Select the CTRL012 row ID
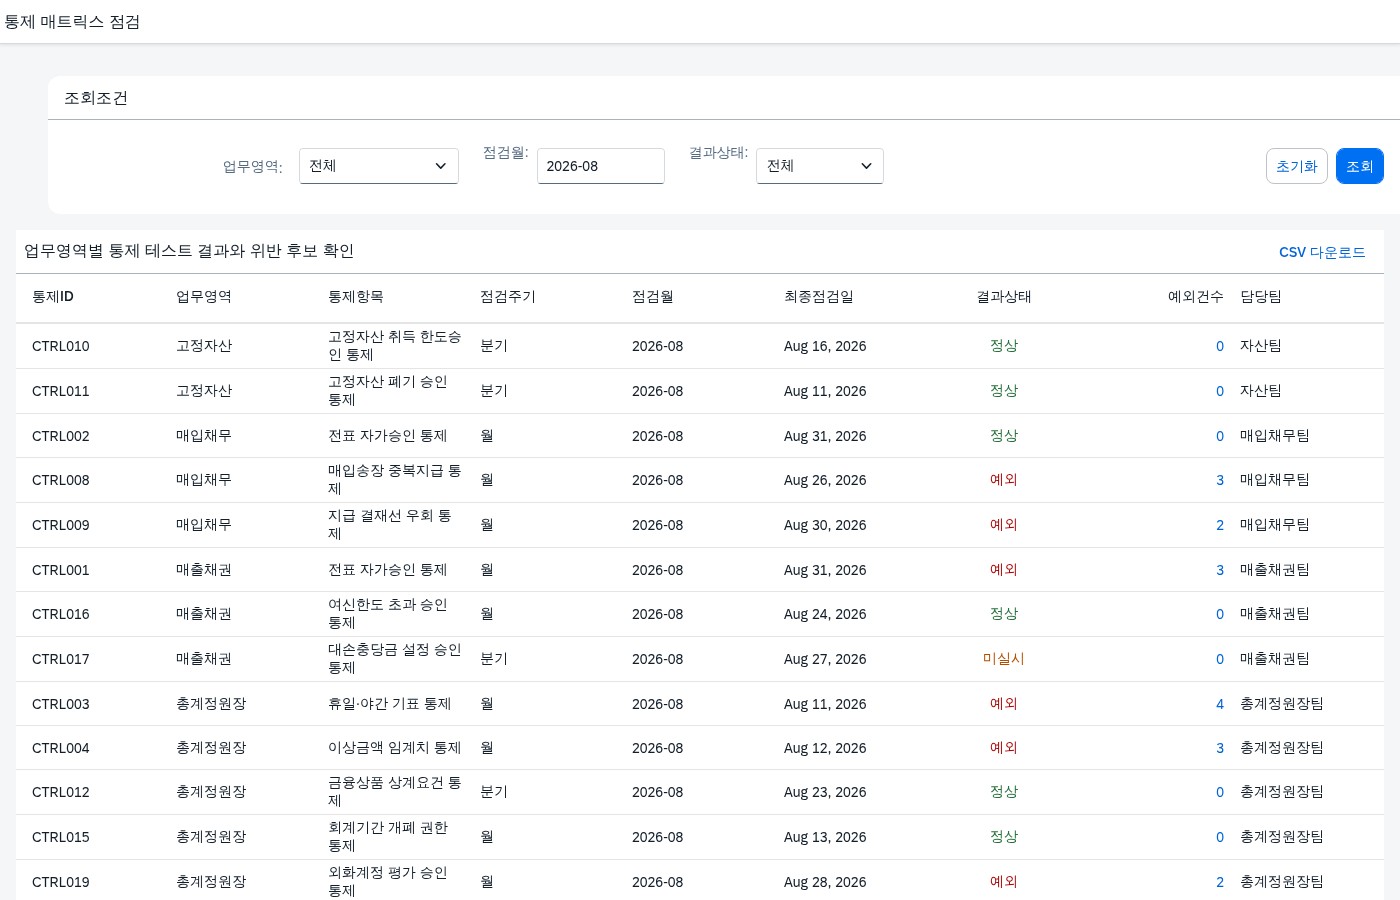This screenshot has height=900, width=1400. [61, 792]
